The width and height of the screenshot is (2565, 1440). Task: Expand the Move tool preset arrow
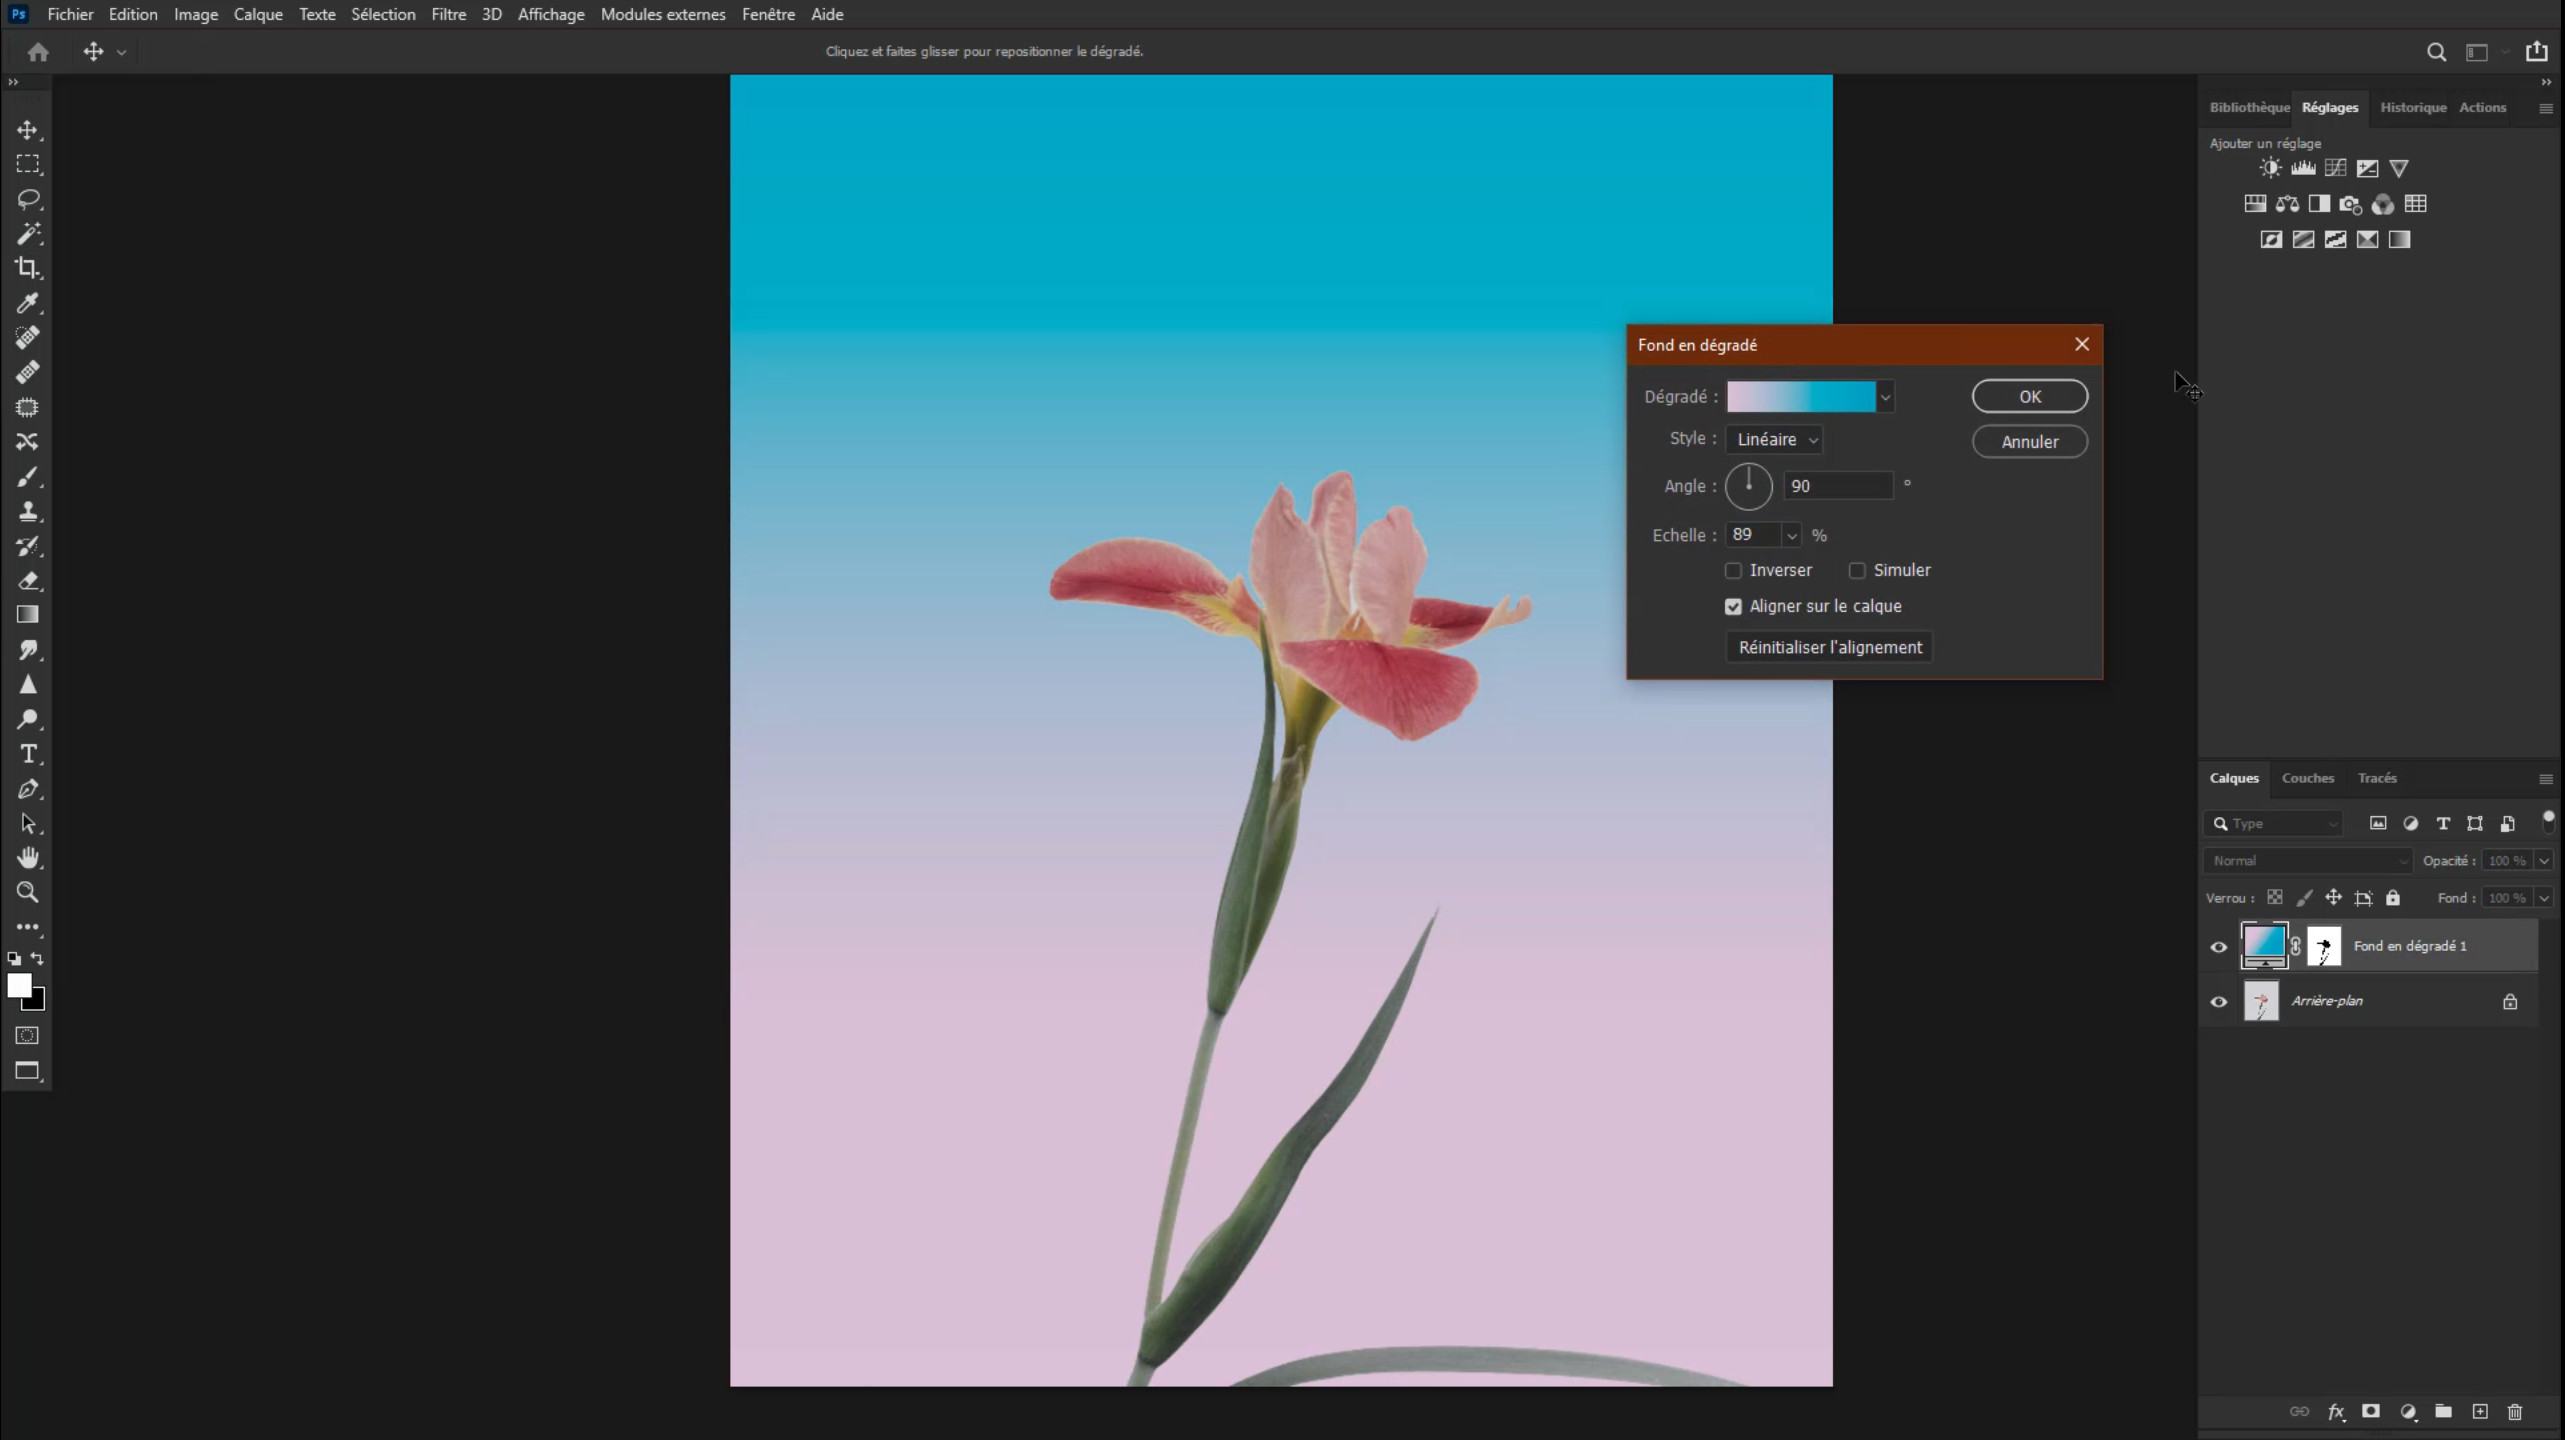[x=121, y=52]
